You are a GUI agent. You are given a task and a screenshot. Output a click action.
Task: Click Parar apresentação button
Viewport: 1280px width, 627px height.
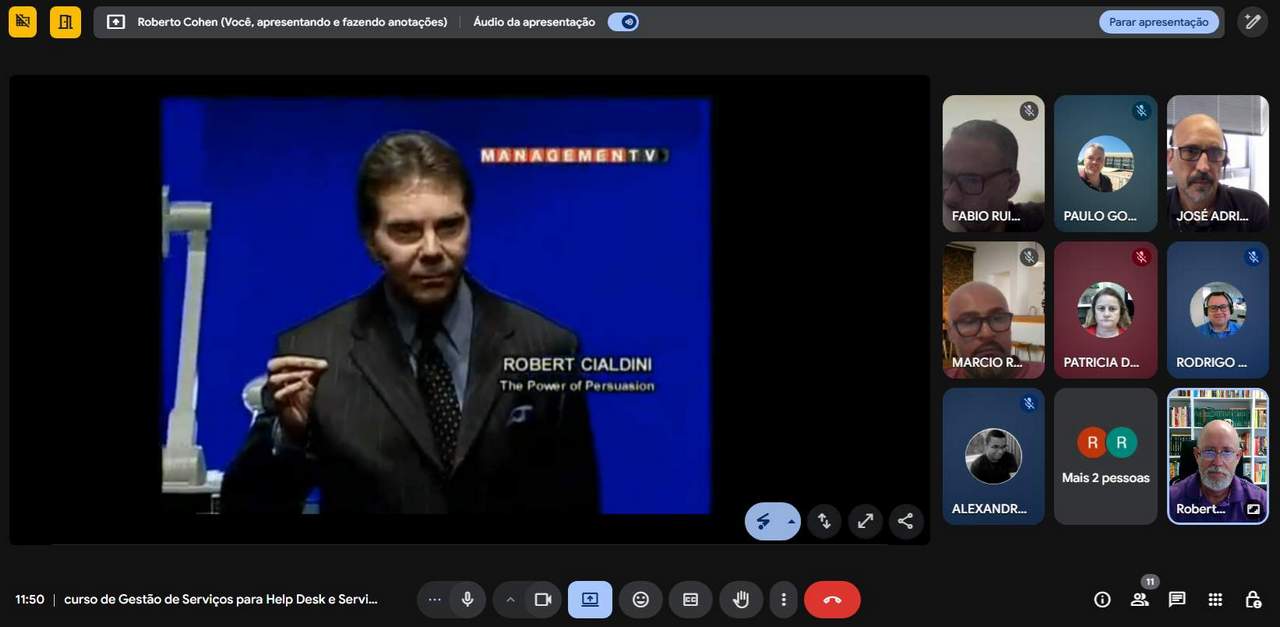pos(1158,22)
